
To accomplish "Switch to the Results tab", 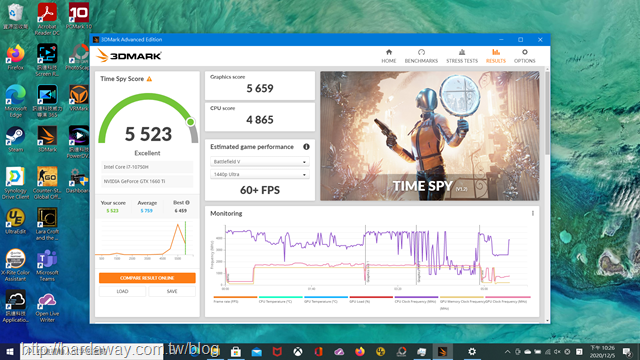I will pyautogui.click(x=496, y=56).
